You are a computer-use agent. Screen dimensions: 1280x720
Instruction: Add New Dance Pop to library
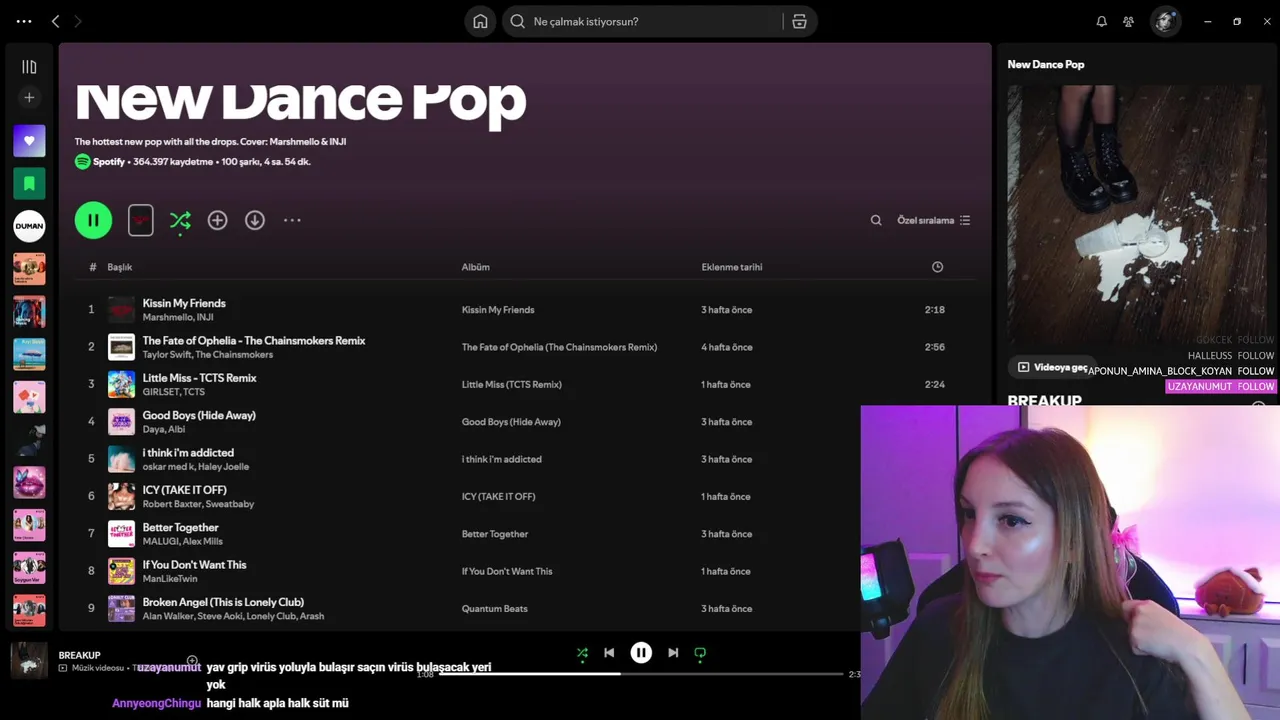tap(217, 220)
